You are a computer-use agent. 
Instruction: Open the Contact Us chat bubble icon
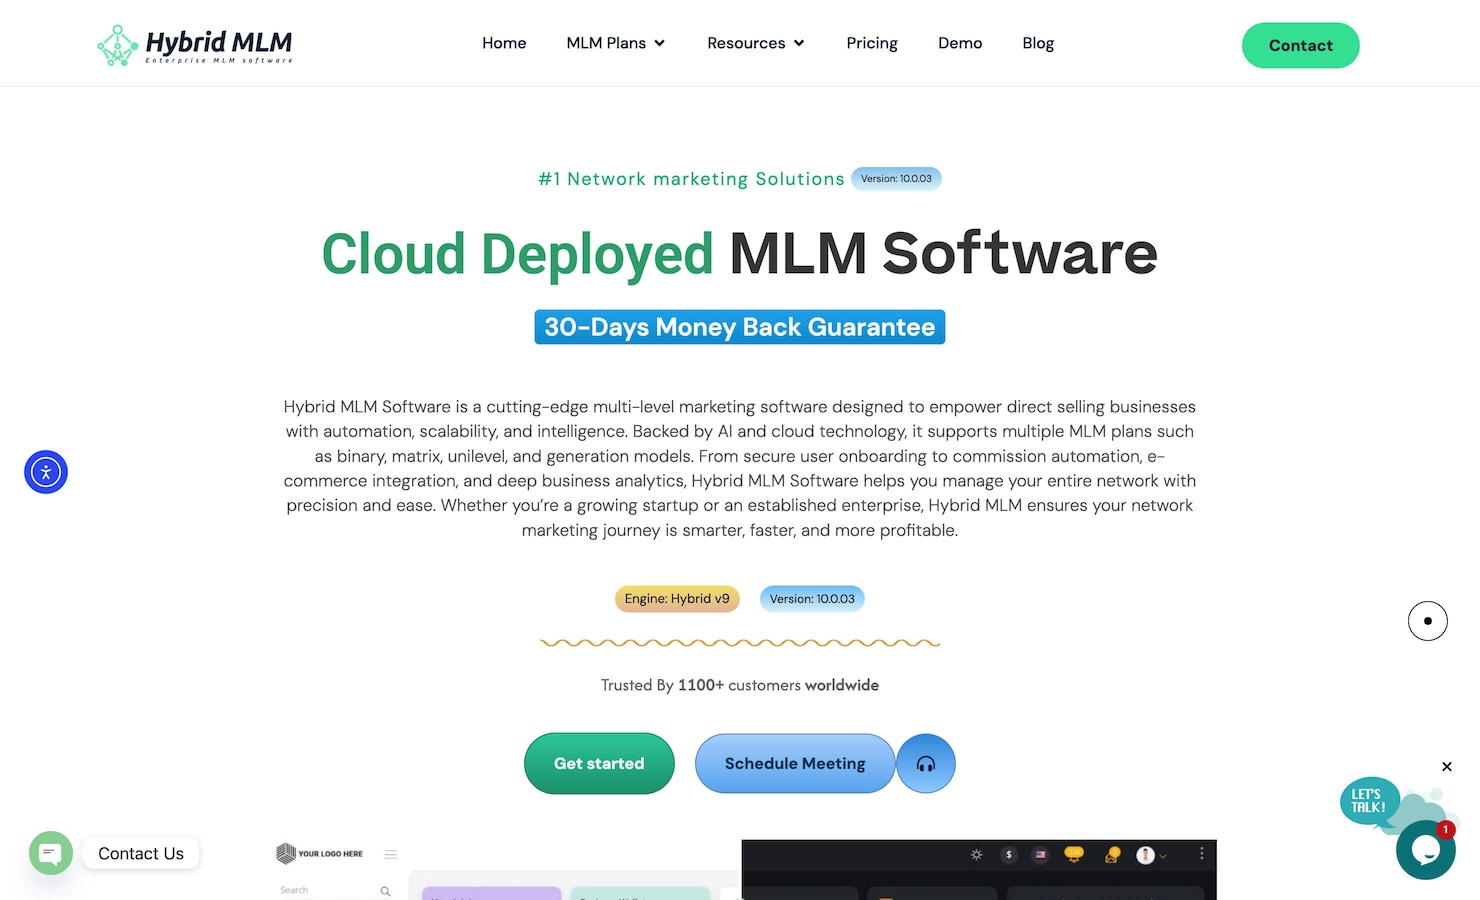click(x=50, y=853)
